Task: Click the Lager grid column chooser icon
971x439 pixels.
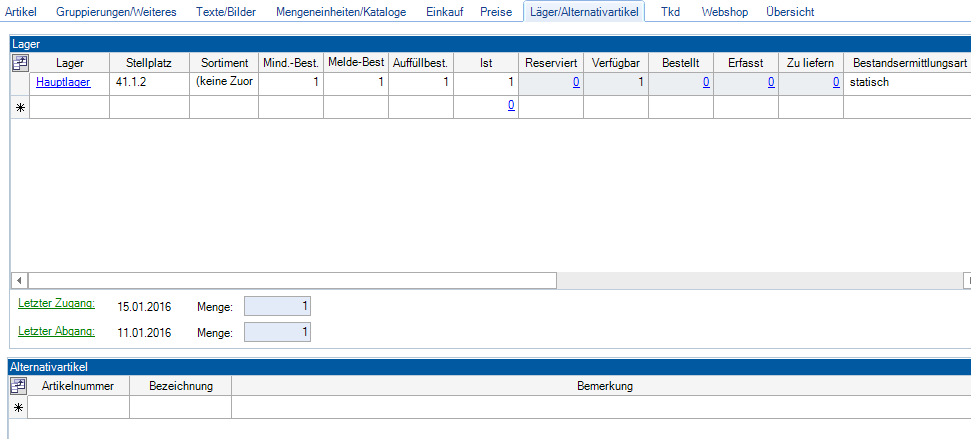Action: pyautogui.click(x=20, y=63)
